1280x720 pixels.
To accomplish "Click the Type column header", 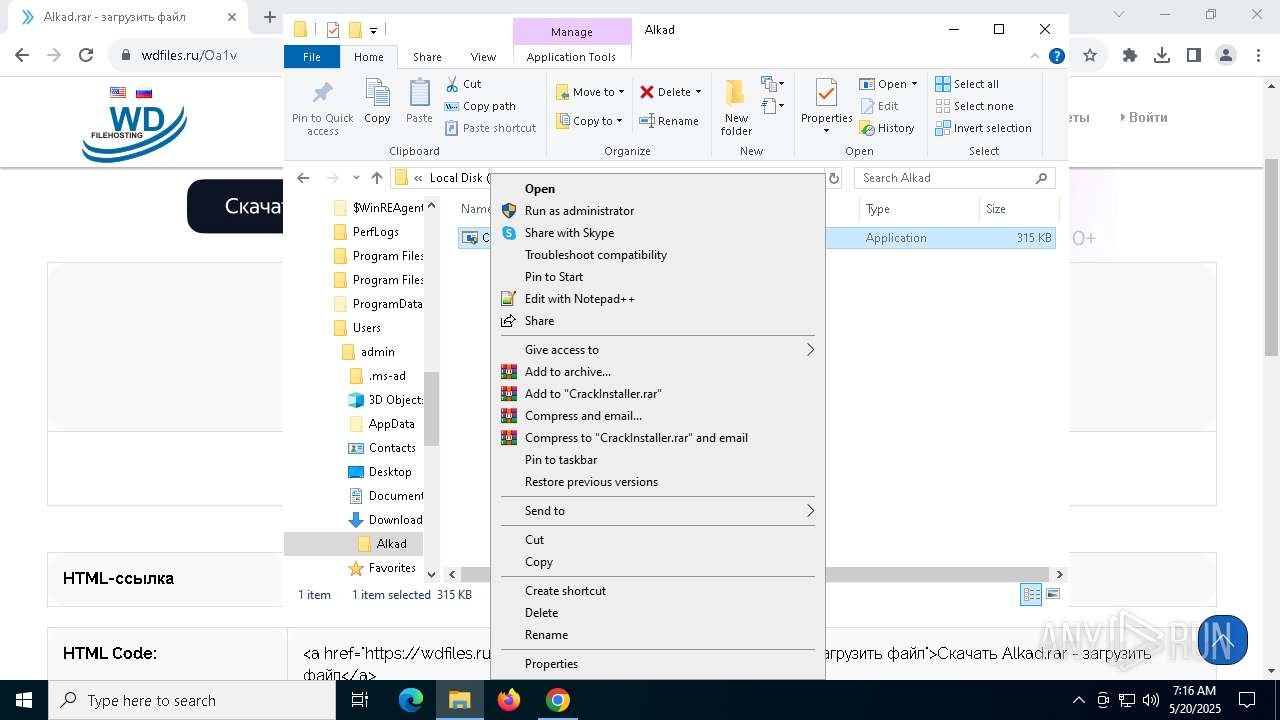I will pyautogui.click(x=918, y=209).
